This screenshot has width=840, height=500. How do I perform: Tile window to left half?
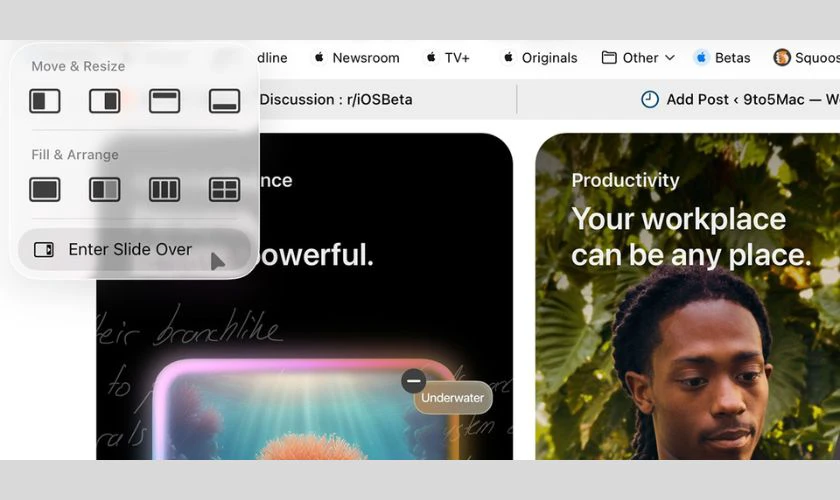pyautogui.click(x=45, y=101)
